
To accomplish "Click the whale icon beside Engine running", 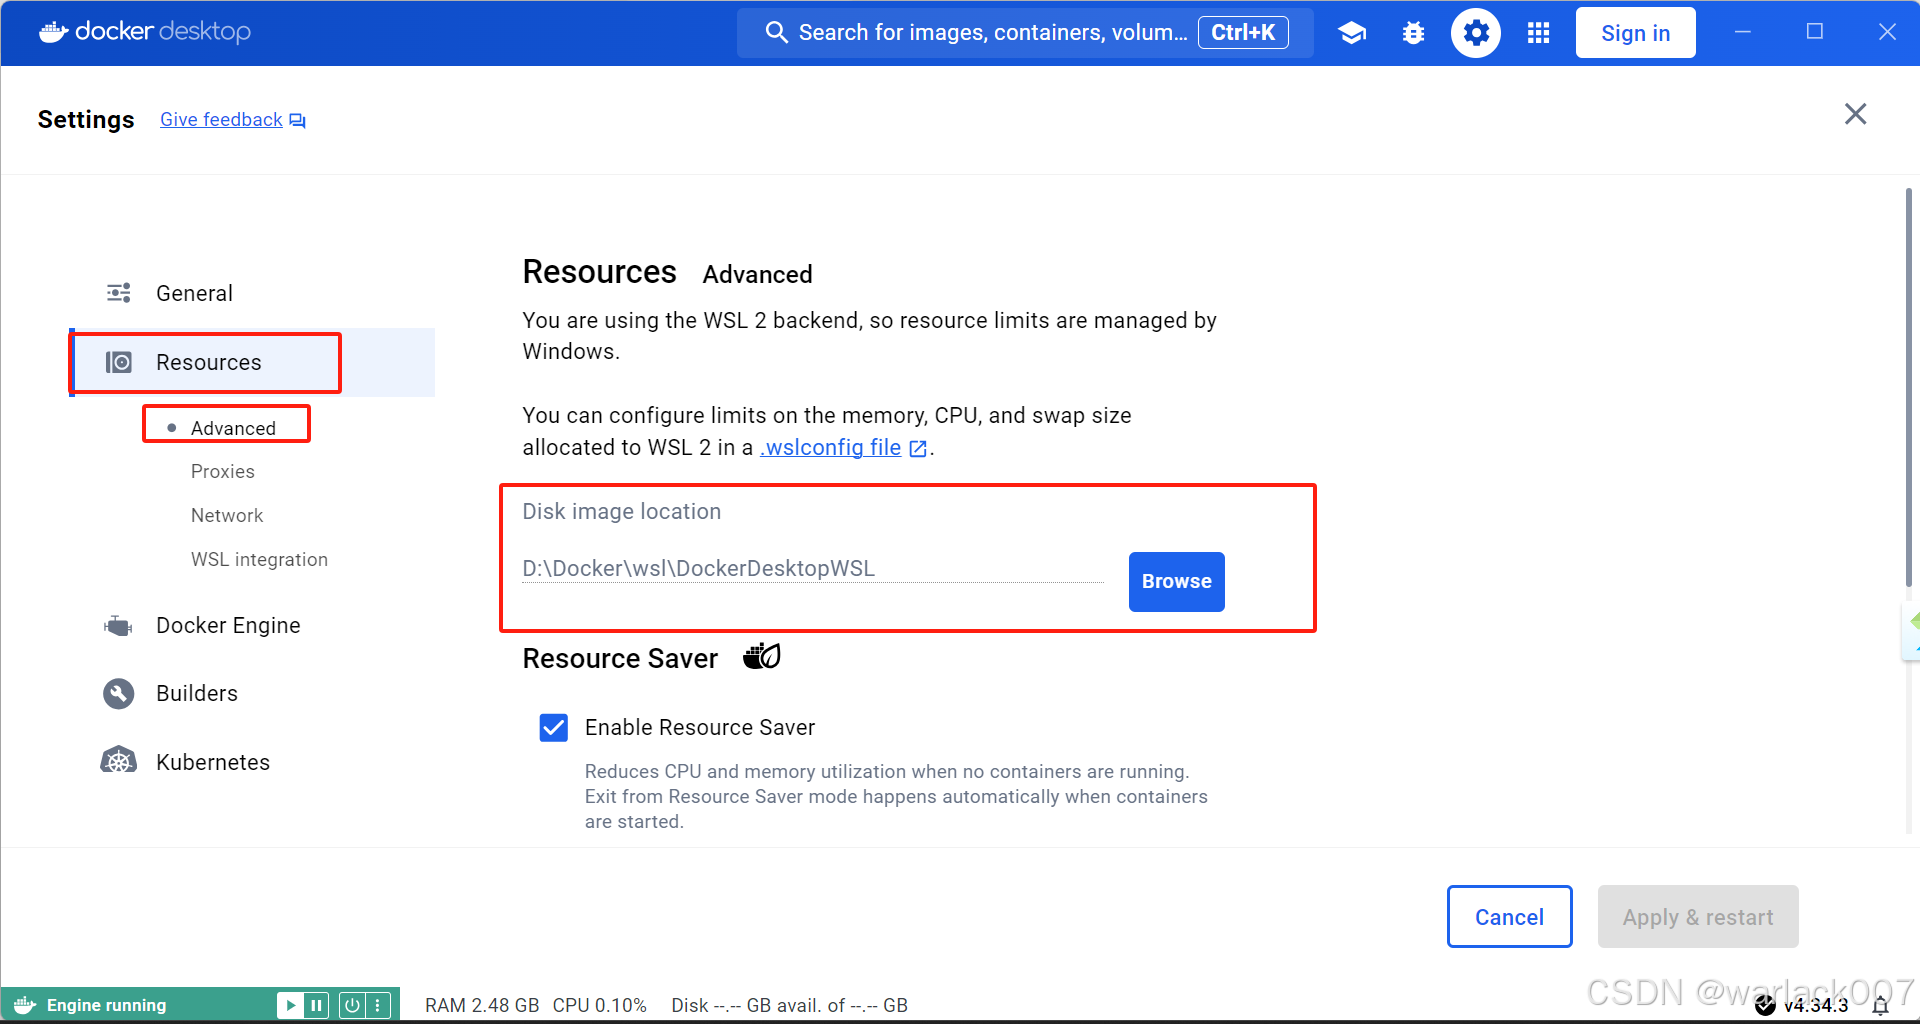I will click(x=25, y=1005).
